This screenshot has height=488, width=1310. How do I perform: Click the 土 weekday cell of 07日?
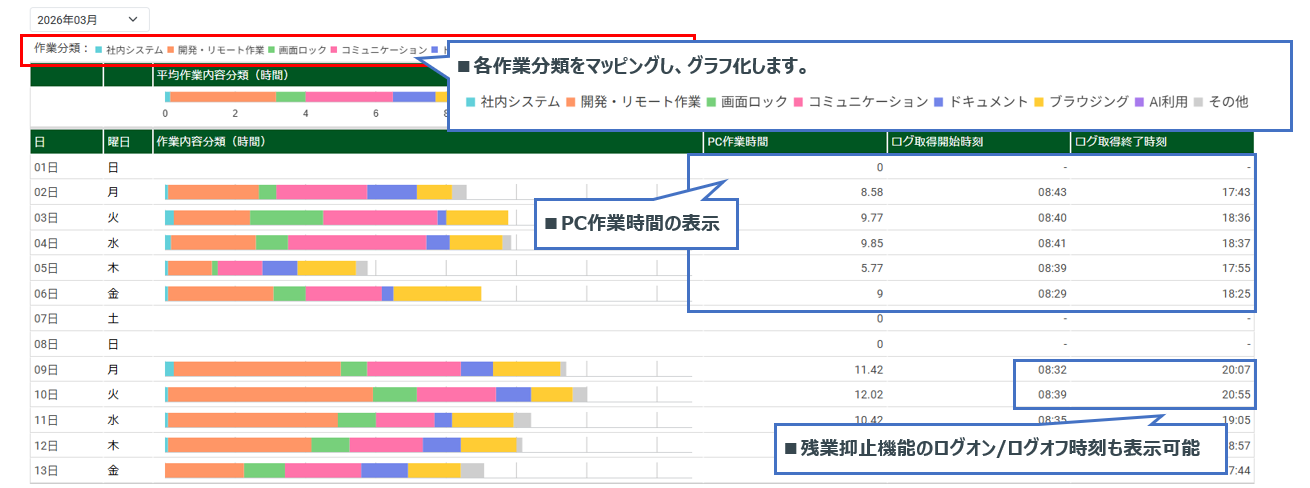point(113,319)
